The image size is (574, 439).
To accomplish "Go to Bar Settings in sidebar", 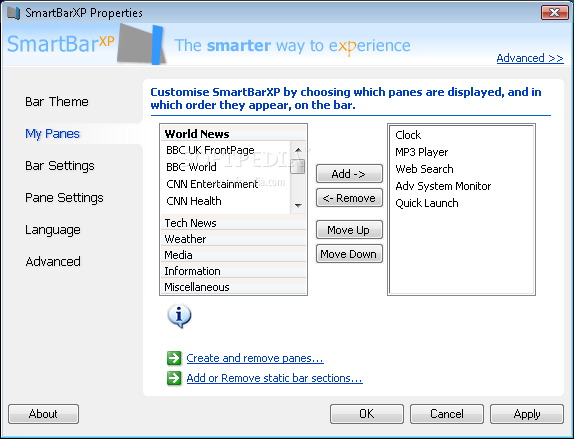I will click(x=60, y=165).
